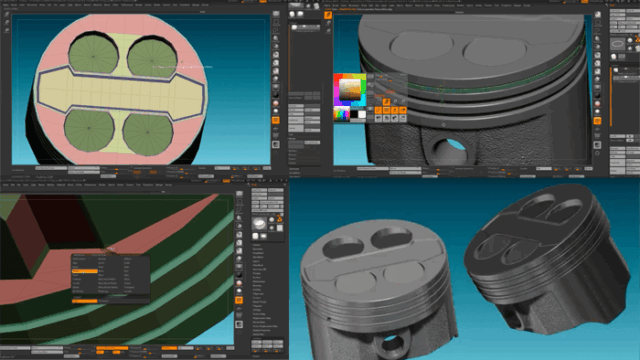Open the Preferences menu above the ring closeup viewport
The height and width of the screenshot is (360, 640).
click(x=90, y=185)
